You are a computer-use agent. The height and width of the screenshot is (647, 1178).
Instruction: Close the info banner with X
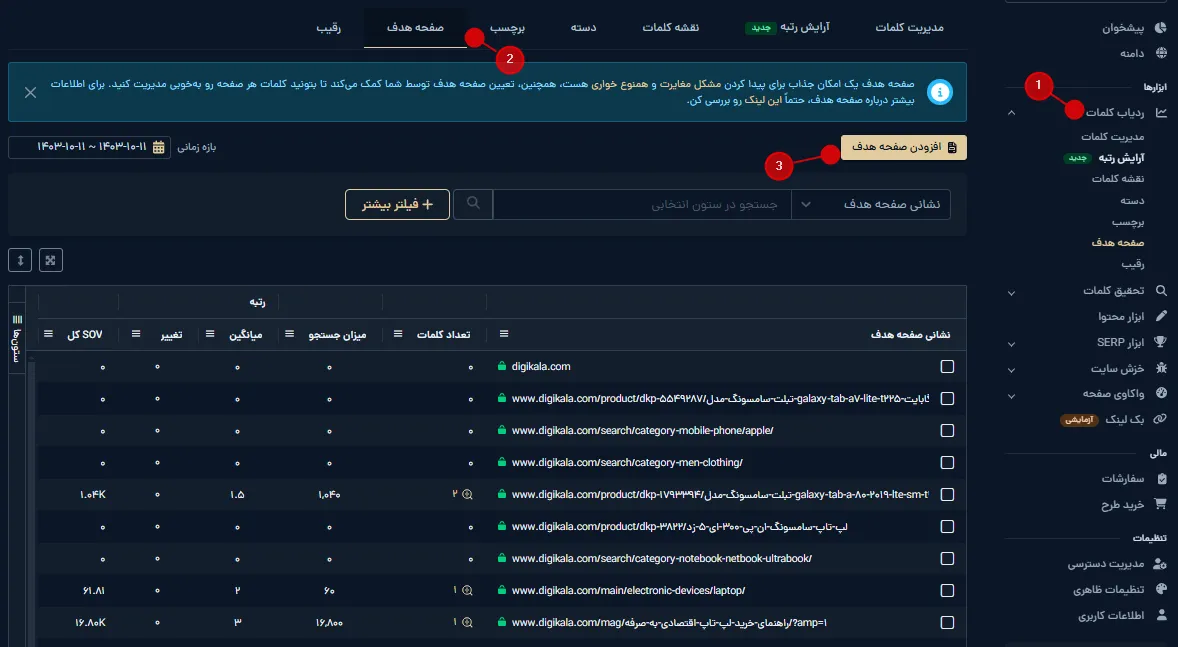pyautogui.click(x=30, y=92)
